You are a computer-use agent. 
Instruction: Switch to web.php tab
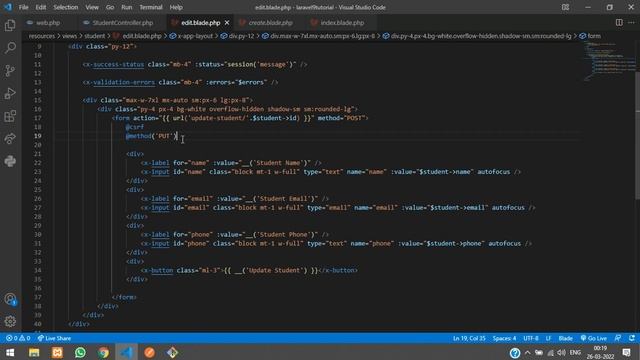tap(47, 23)
